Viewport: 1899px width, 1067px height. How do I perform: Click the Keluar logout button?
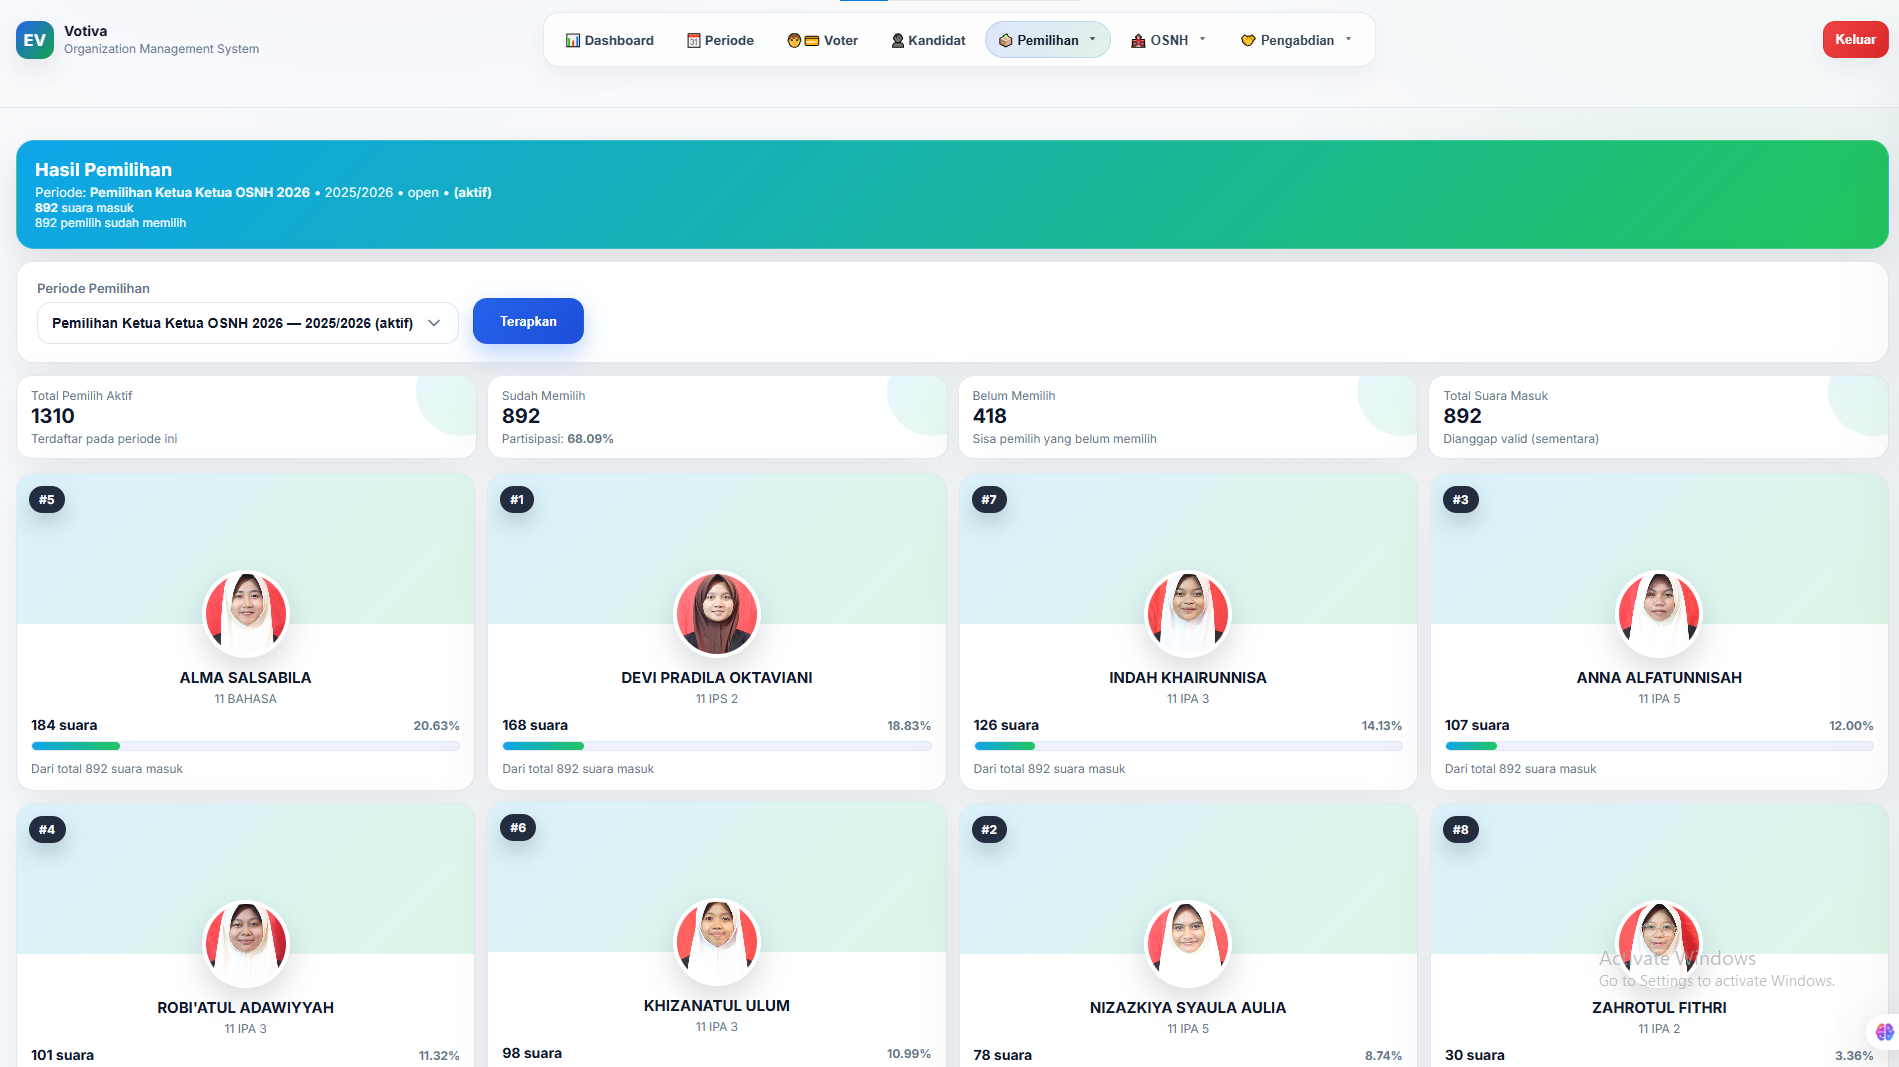(1855, 40)
